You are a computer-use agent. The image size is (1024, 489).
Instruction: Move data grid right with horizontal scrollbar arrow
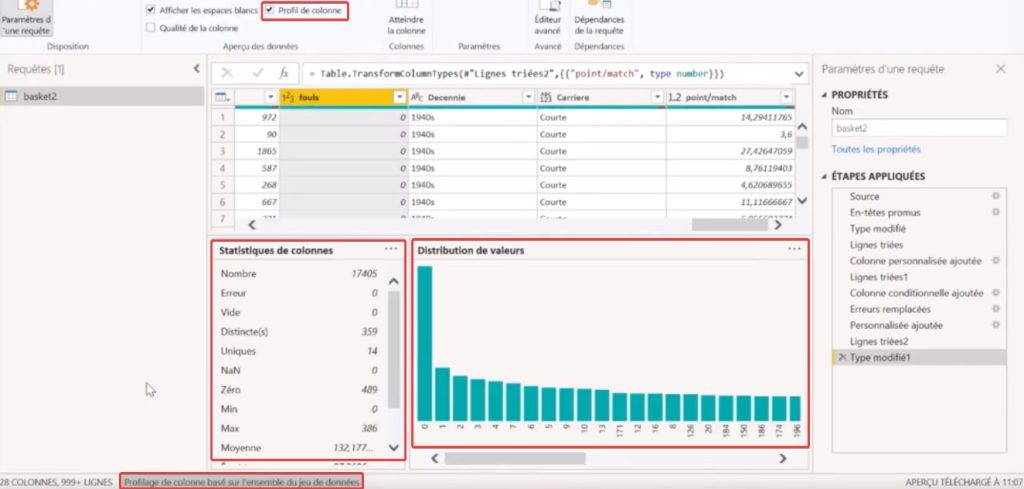pos(778,225)
